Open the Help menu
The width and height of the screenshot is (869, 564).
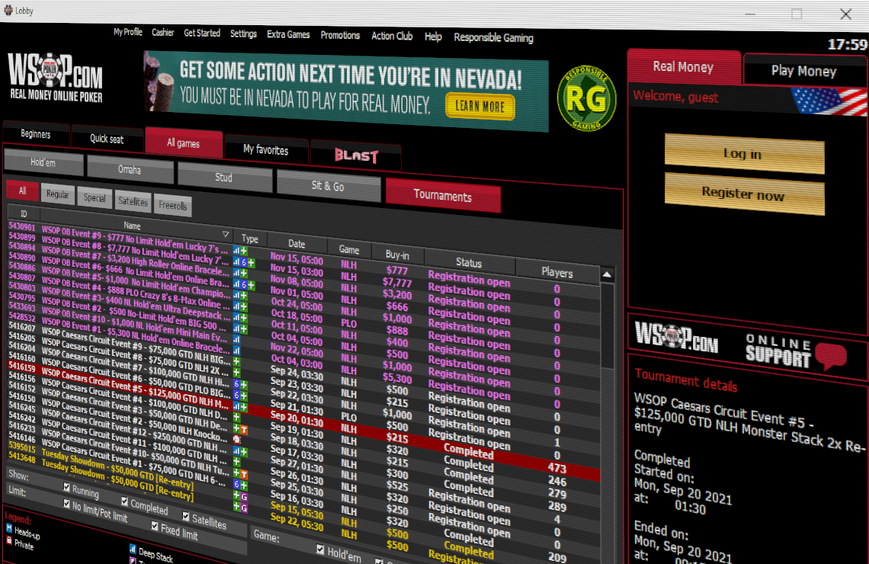pyautogui.click(x=433, y=37)
